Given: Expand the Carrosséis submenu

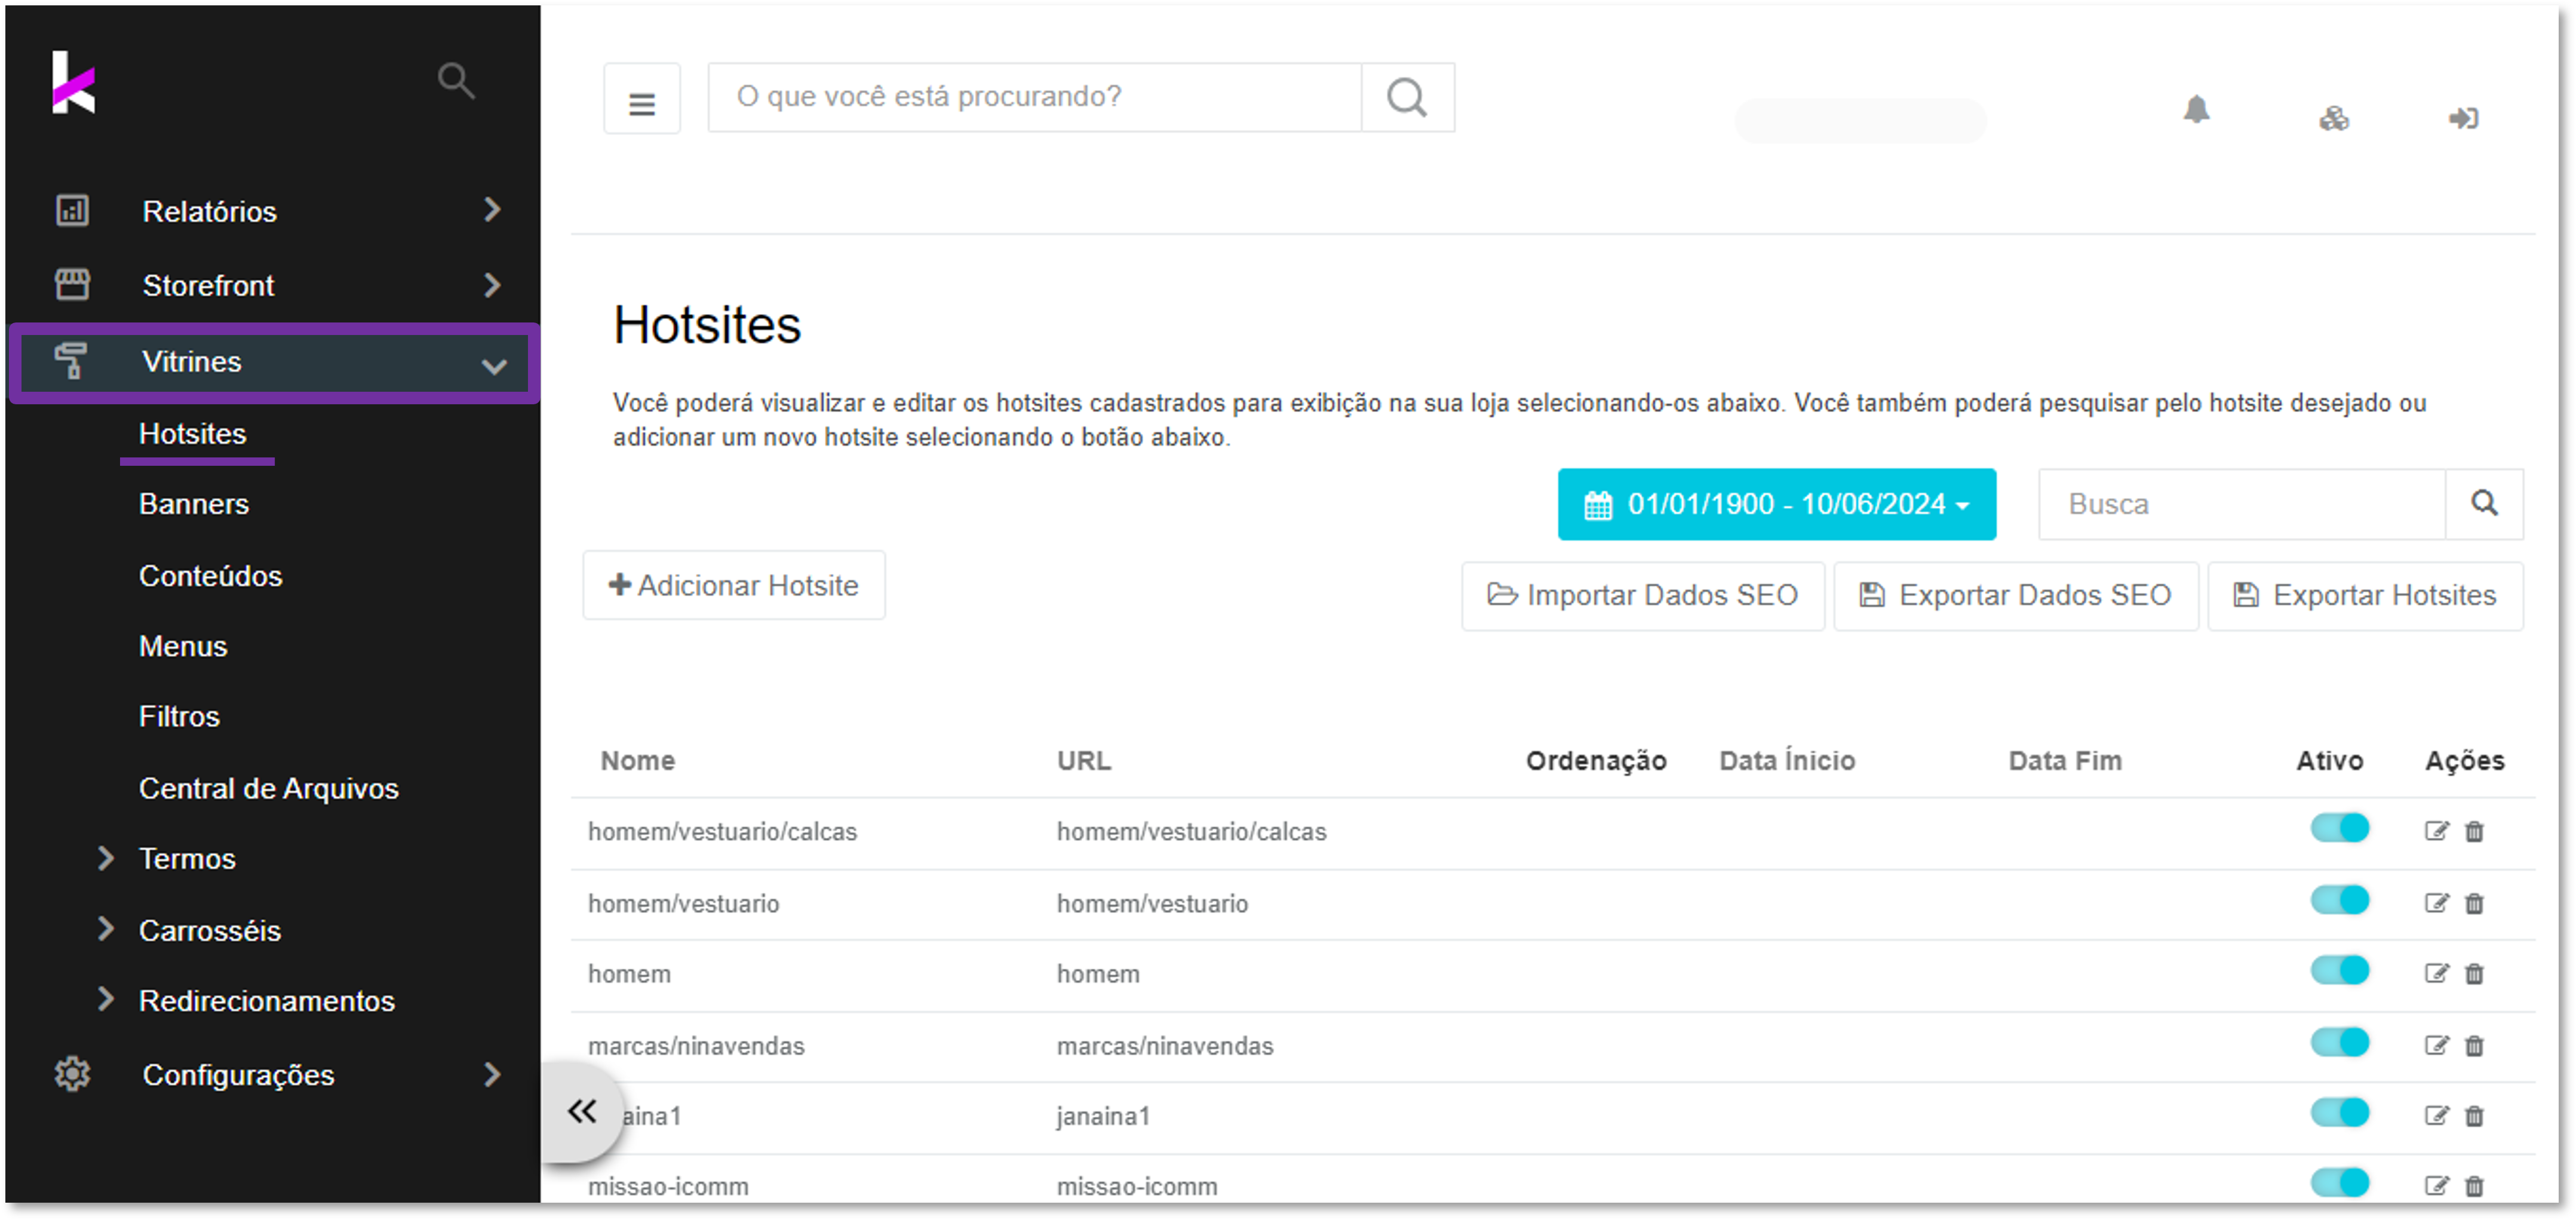Looking at the screenshot, I should pyautogui.click(x=105, y=929).
